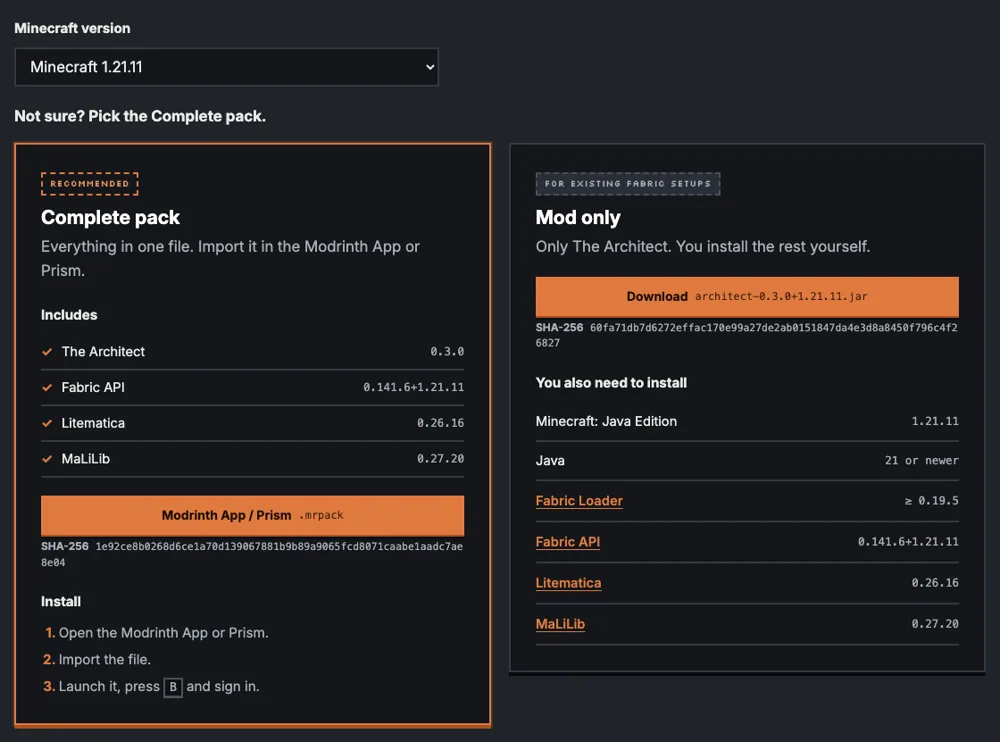Click The Architect version 0.3.0
Image resolution: width=1000 pixels, height=742 pixels.
click(447, 352)
